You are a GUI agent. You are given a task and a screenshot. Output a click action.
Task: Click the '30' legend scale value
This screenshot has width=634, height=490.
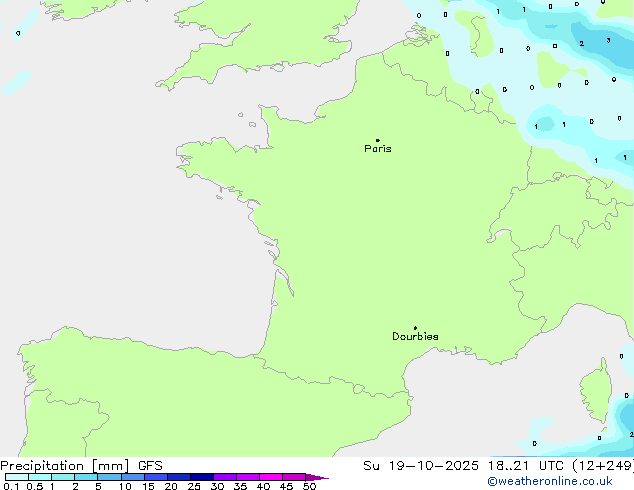coord(217,486)
